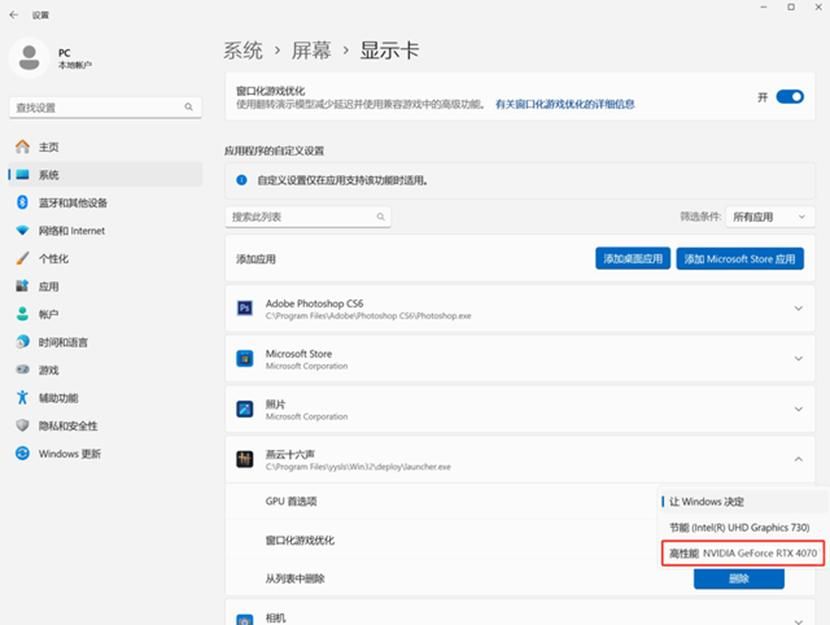Collapse 燕云十六声 row chevron
The width and height of the screenshot is (830, 625).
tap(798, 459)
